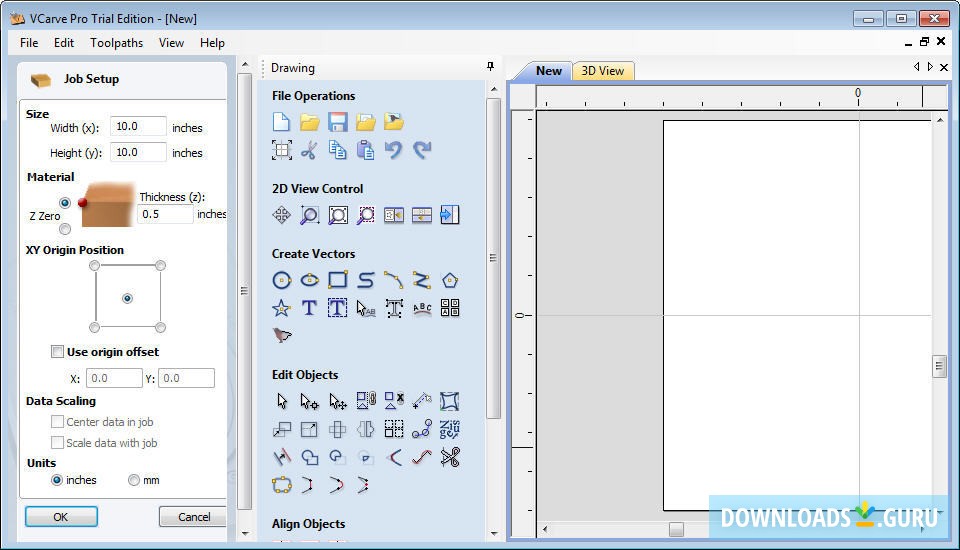960x550 pixels.
Task: Tick the Scale data with job checkbox
Action: point(57,442)
